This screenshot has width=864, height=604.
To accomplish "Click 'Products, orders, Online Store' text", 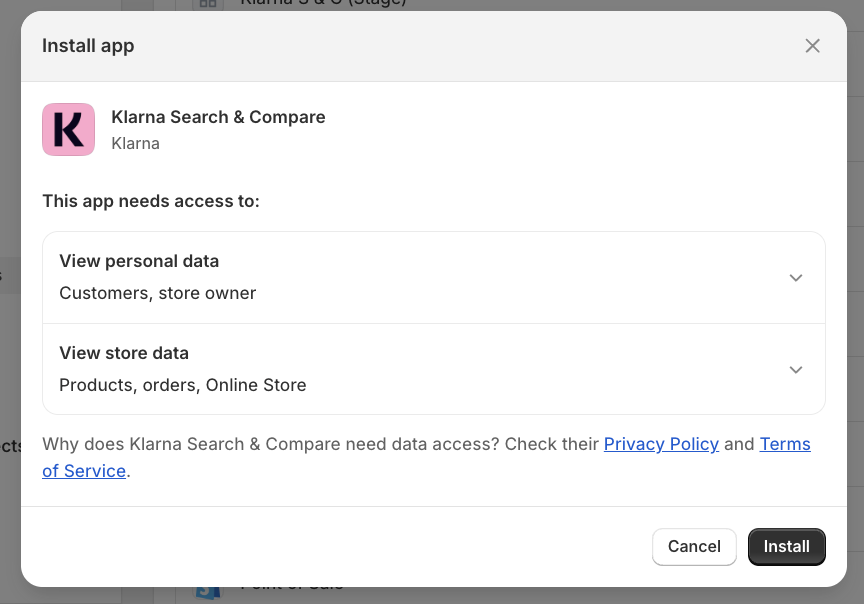I will click(x=182, y=385).
